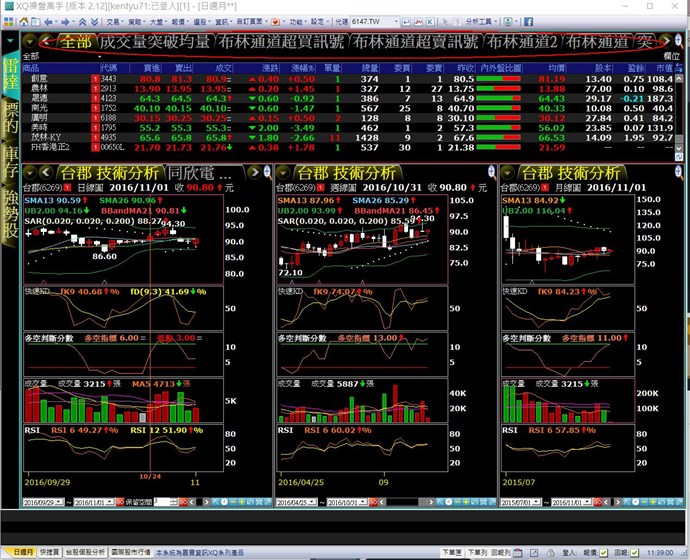Select the 強勢股 sidebar tab
690x560 pixels.
point(11,213)
